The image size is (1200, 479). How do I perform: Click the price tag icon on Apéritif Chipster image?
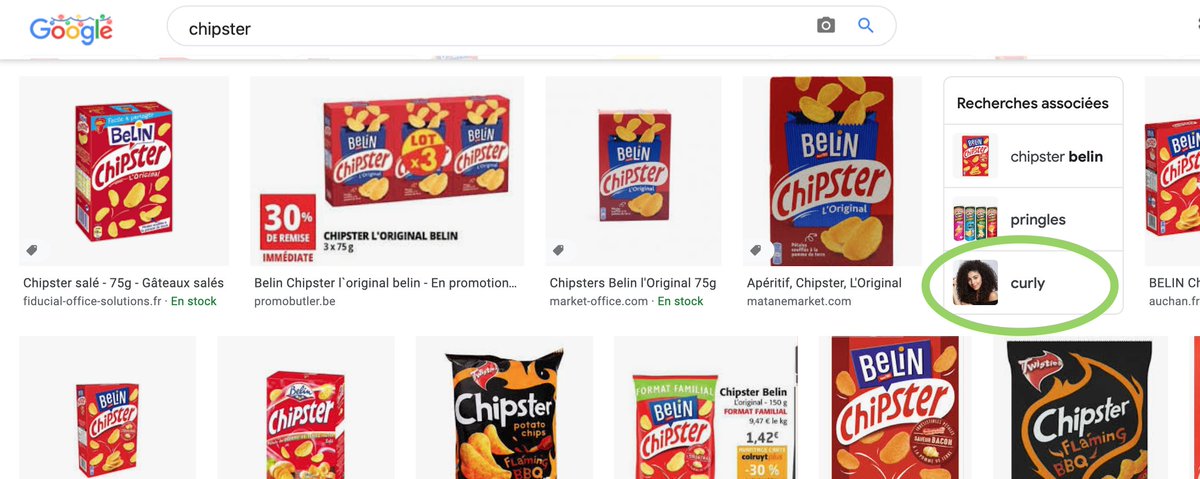coord(756,251)
